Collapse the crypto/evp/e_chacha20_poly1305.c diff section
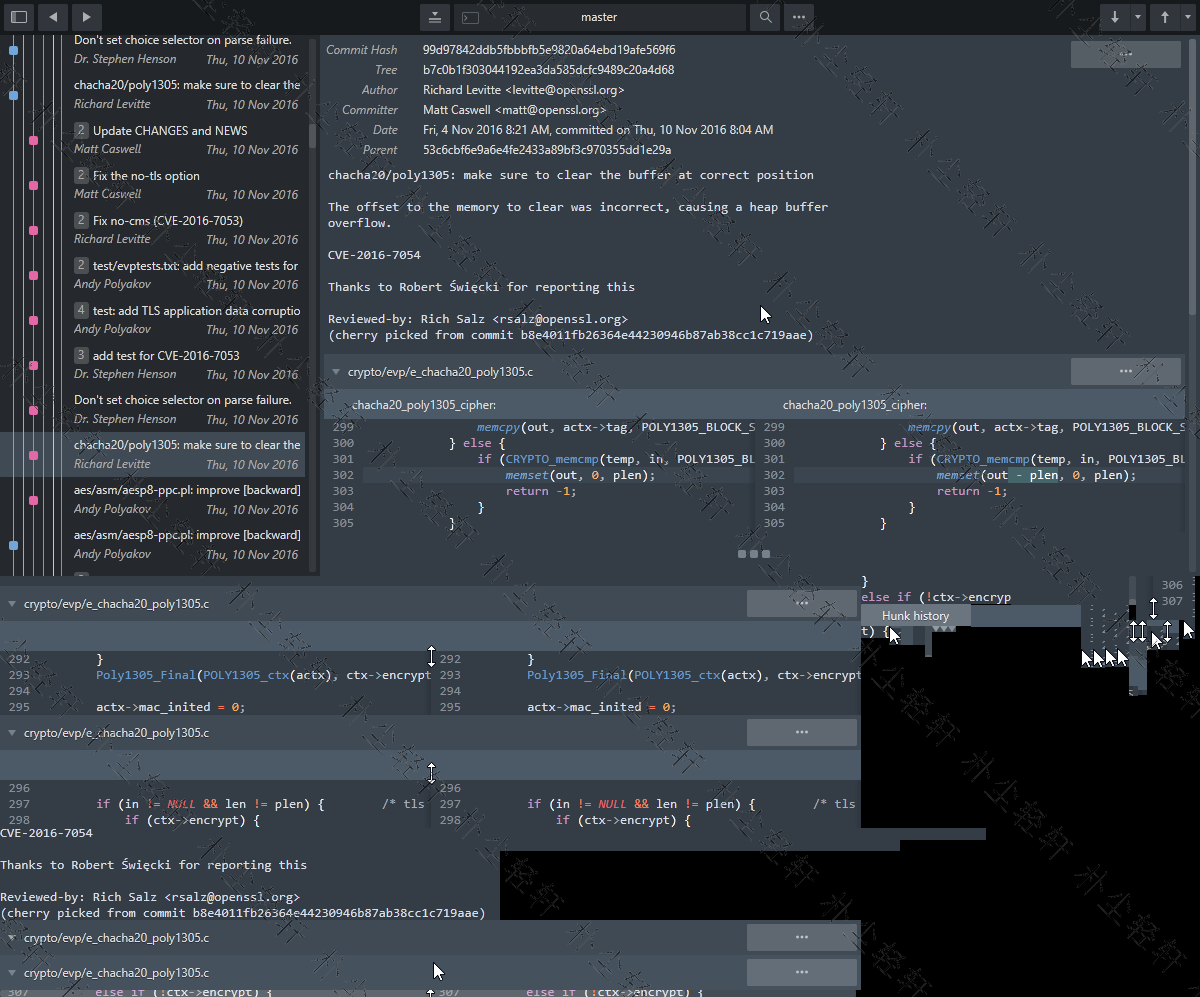 click(336, 370)
